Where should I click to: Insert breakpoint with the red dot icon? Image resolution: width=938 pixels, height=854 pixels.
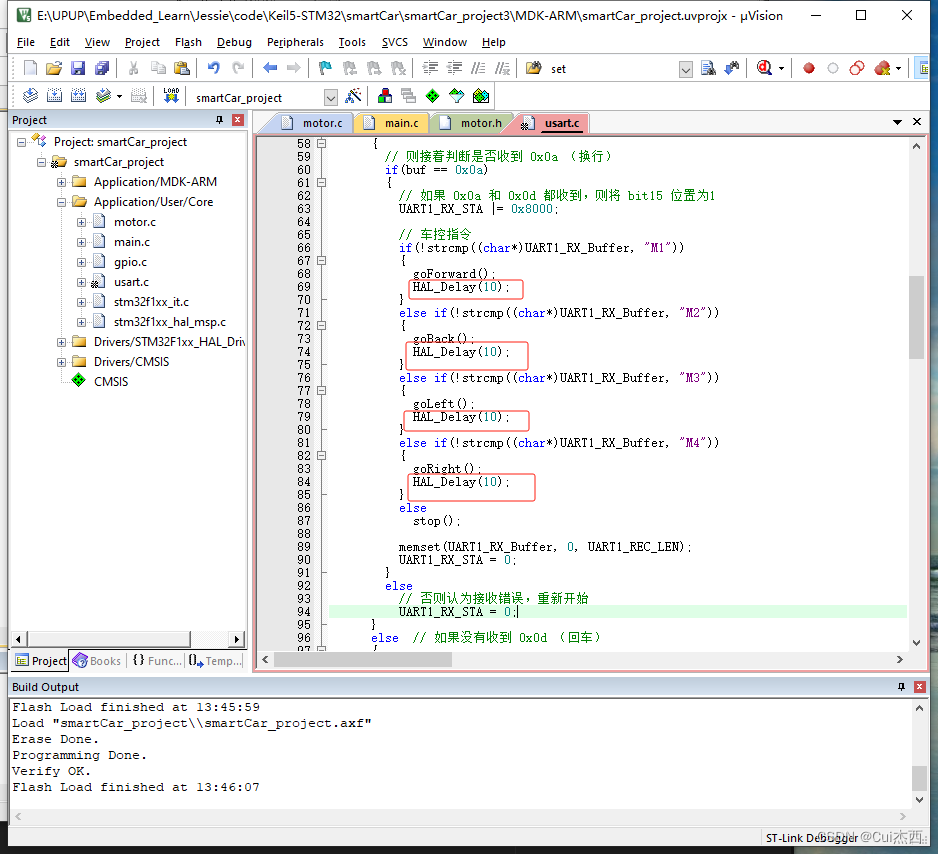[809, 68]
